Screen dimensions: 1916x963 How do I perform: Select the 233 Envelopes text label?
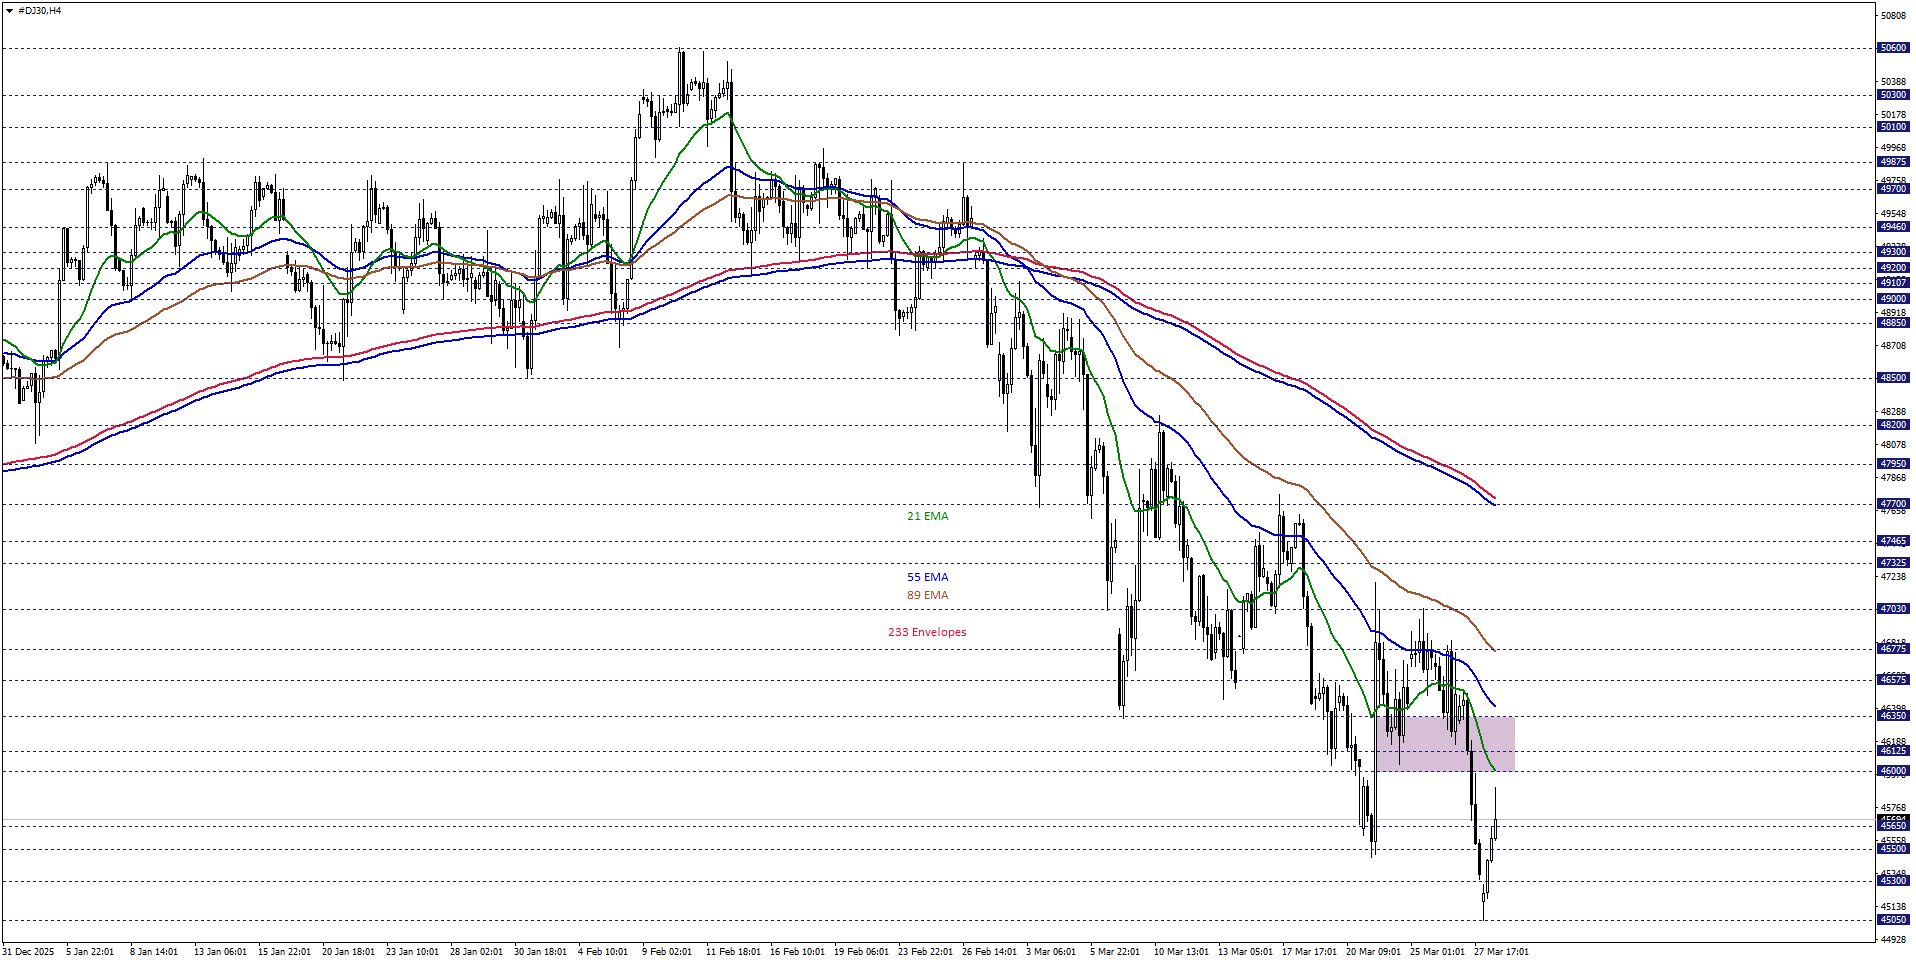pos(927,632)
